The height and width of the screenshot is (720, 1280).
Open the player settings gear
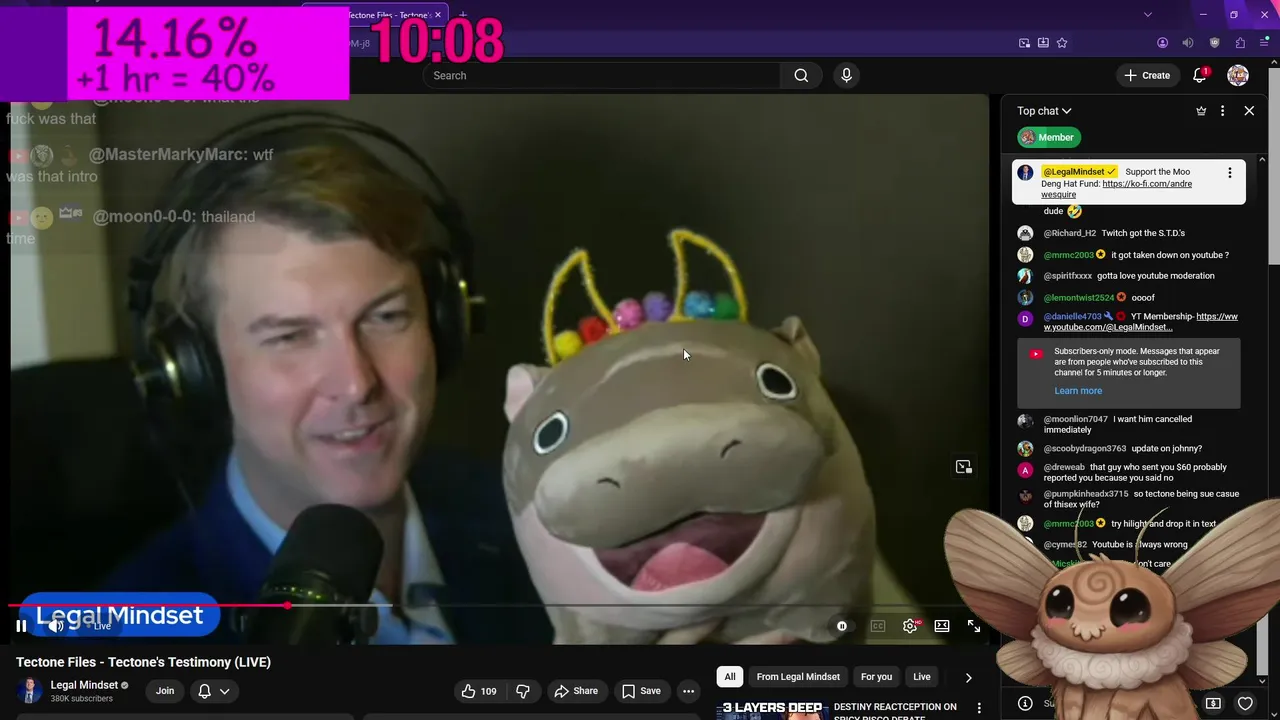click(910, 626)
